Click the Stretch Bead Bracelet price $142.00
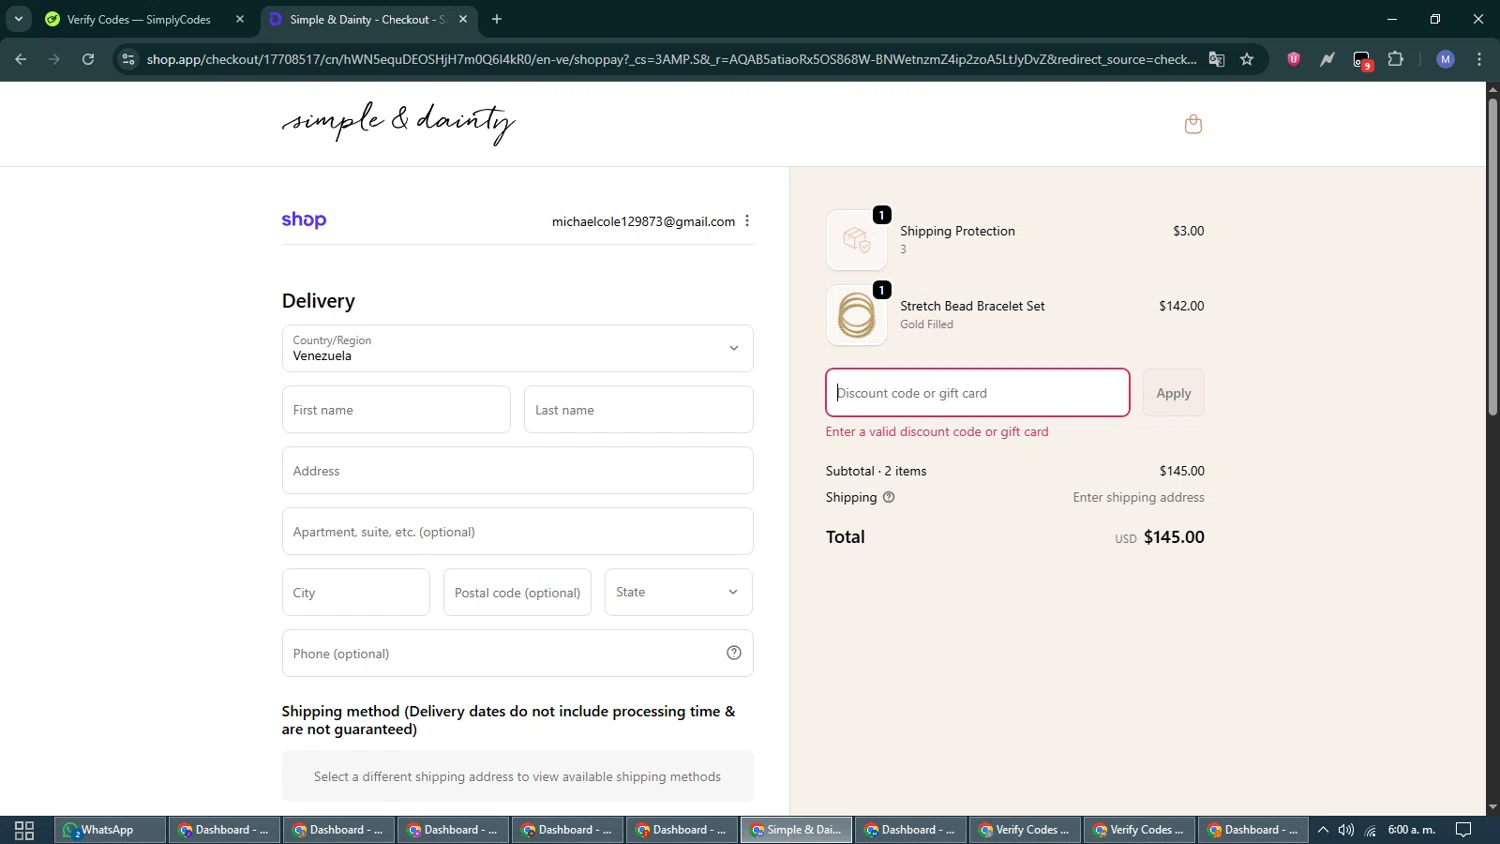 click(x=1181, y=306)
